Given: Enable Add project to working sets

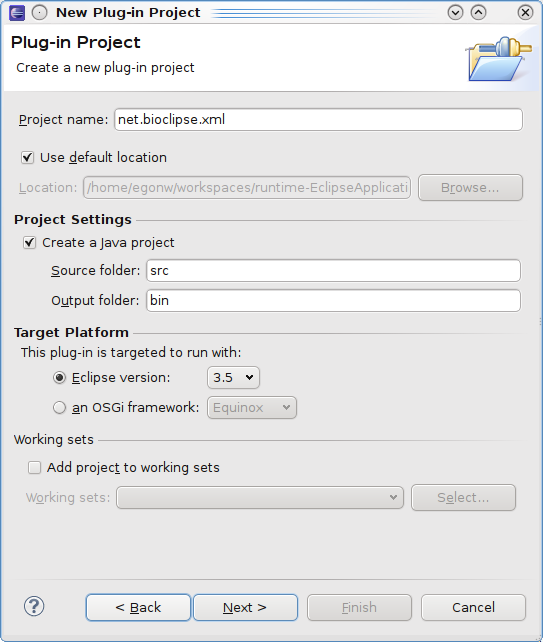Looking at the screenshot, I should tap(34, 467).
